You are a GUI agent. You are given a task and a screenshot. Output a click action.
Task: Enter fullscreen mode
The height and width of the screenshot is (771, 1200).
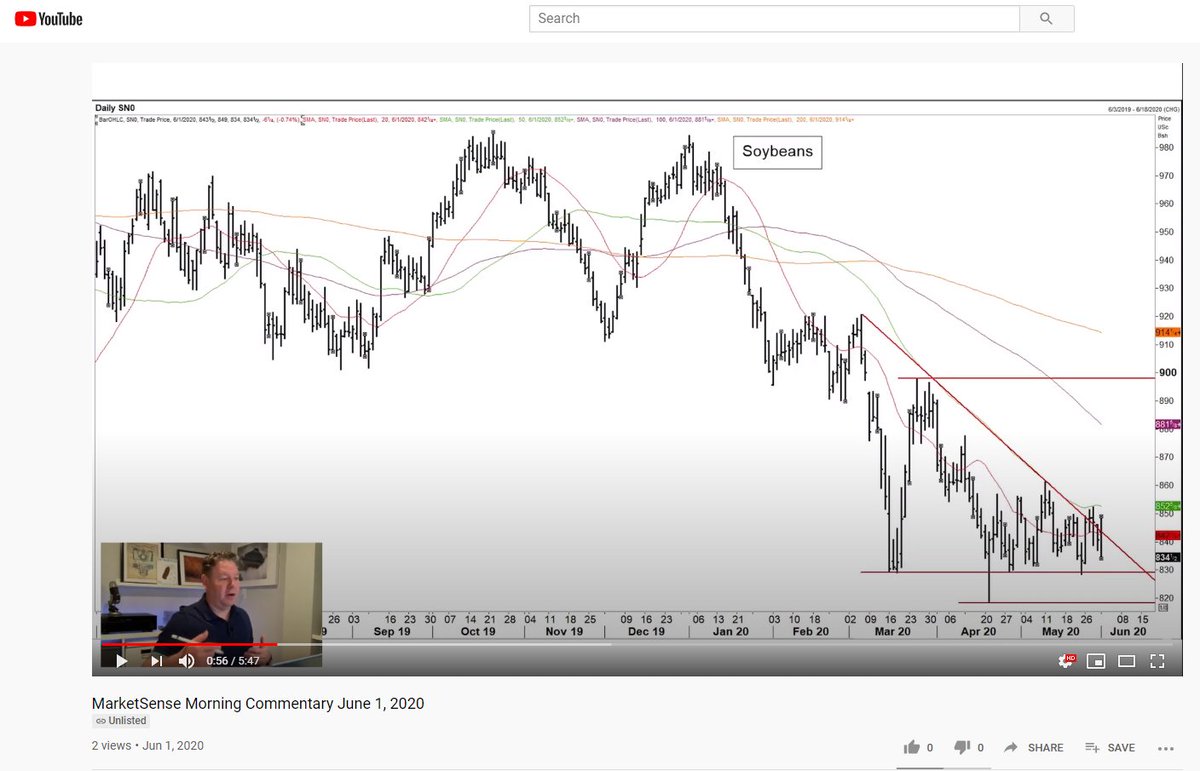[x=1157, y=661]
